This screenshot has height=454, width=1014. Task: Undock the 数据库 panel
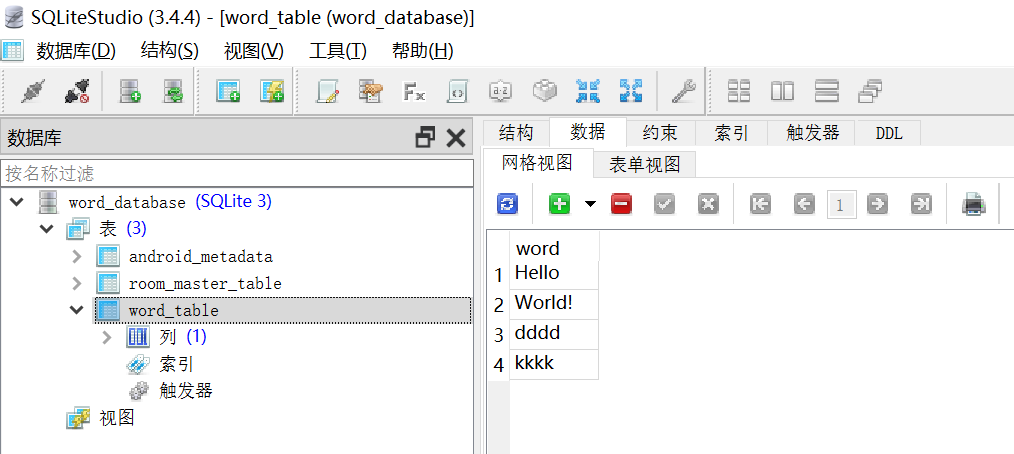click(x=425, y=137)
